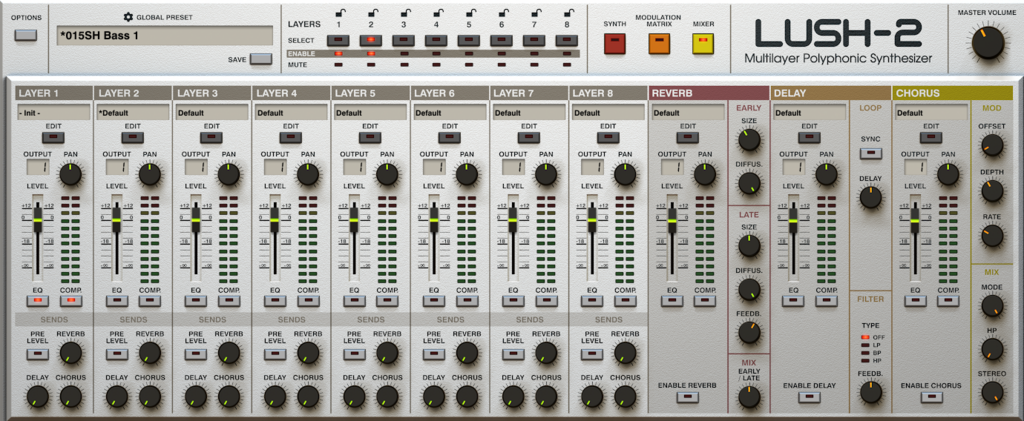Adjust Layer 3 Reverb send knob
1024x421 pixels.
click(228, 353)
